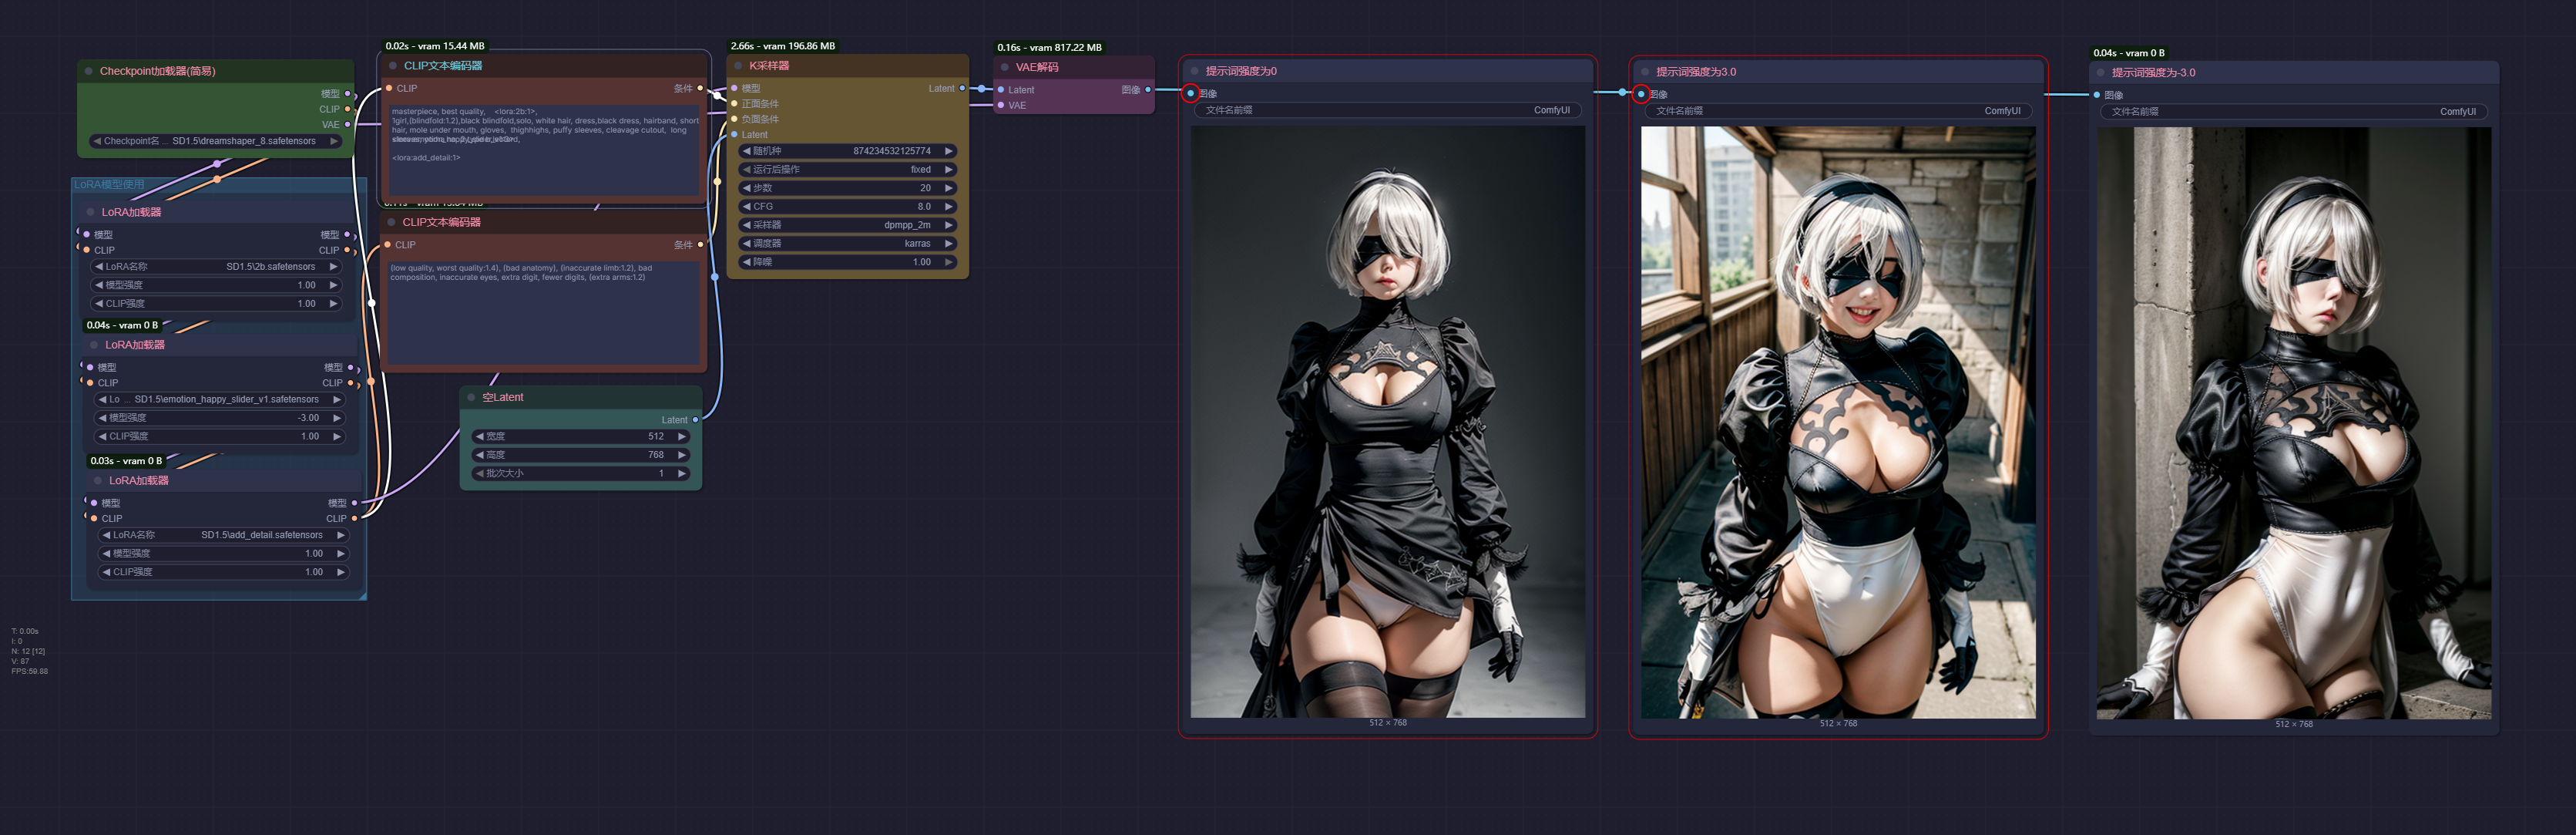The width and height of the screenshot is (2576, 835).
Task: Toggle collapse dot of 空Latent node
Action: 472,397
